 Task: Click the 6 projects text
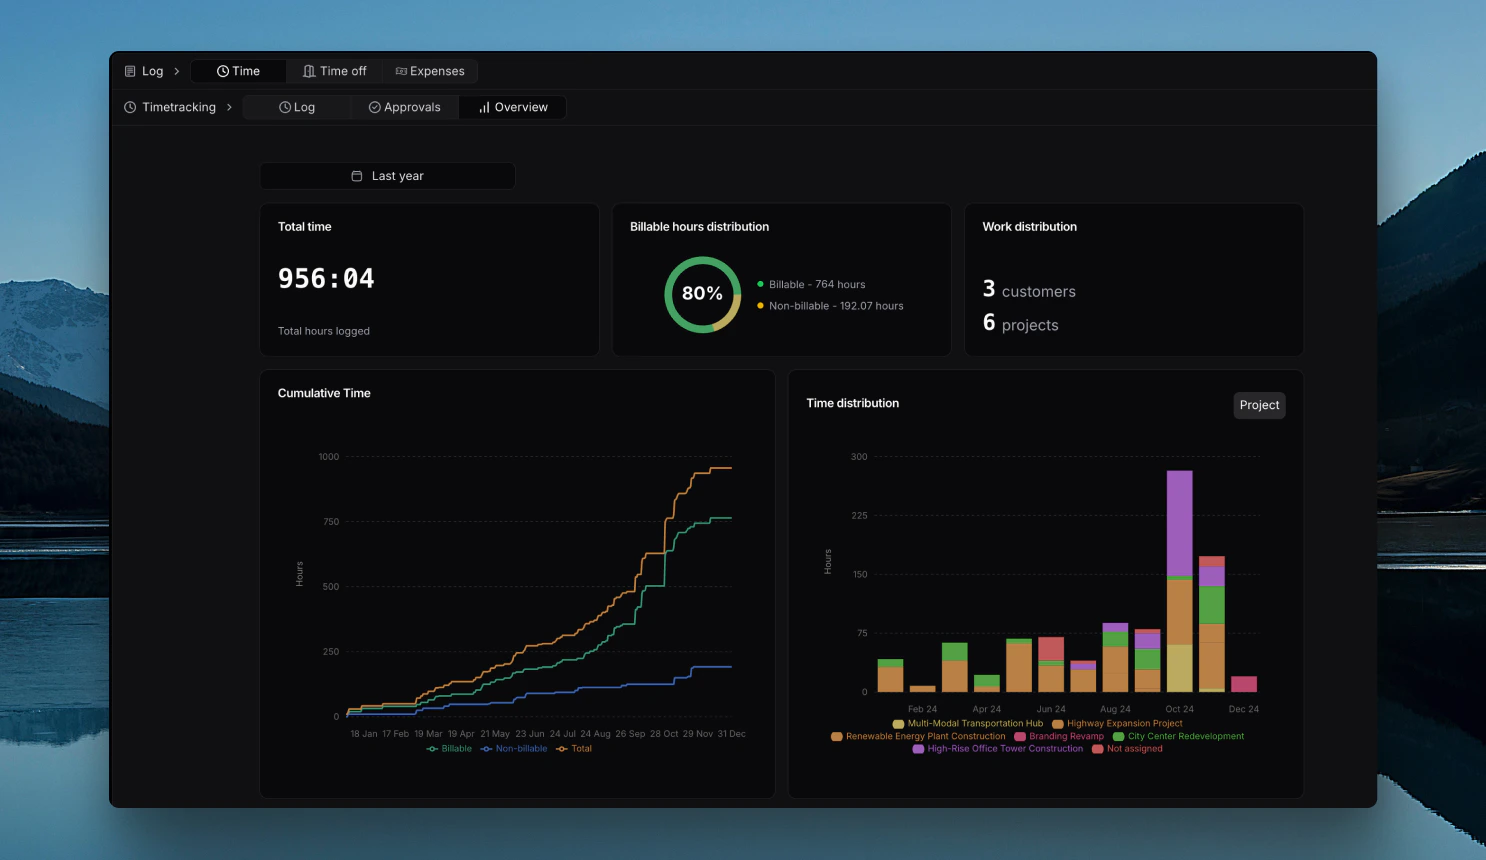click(1020, 323)
